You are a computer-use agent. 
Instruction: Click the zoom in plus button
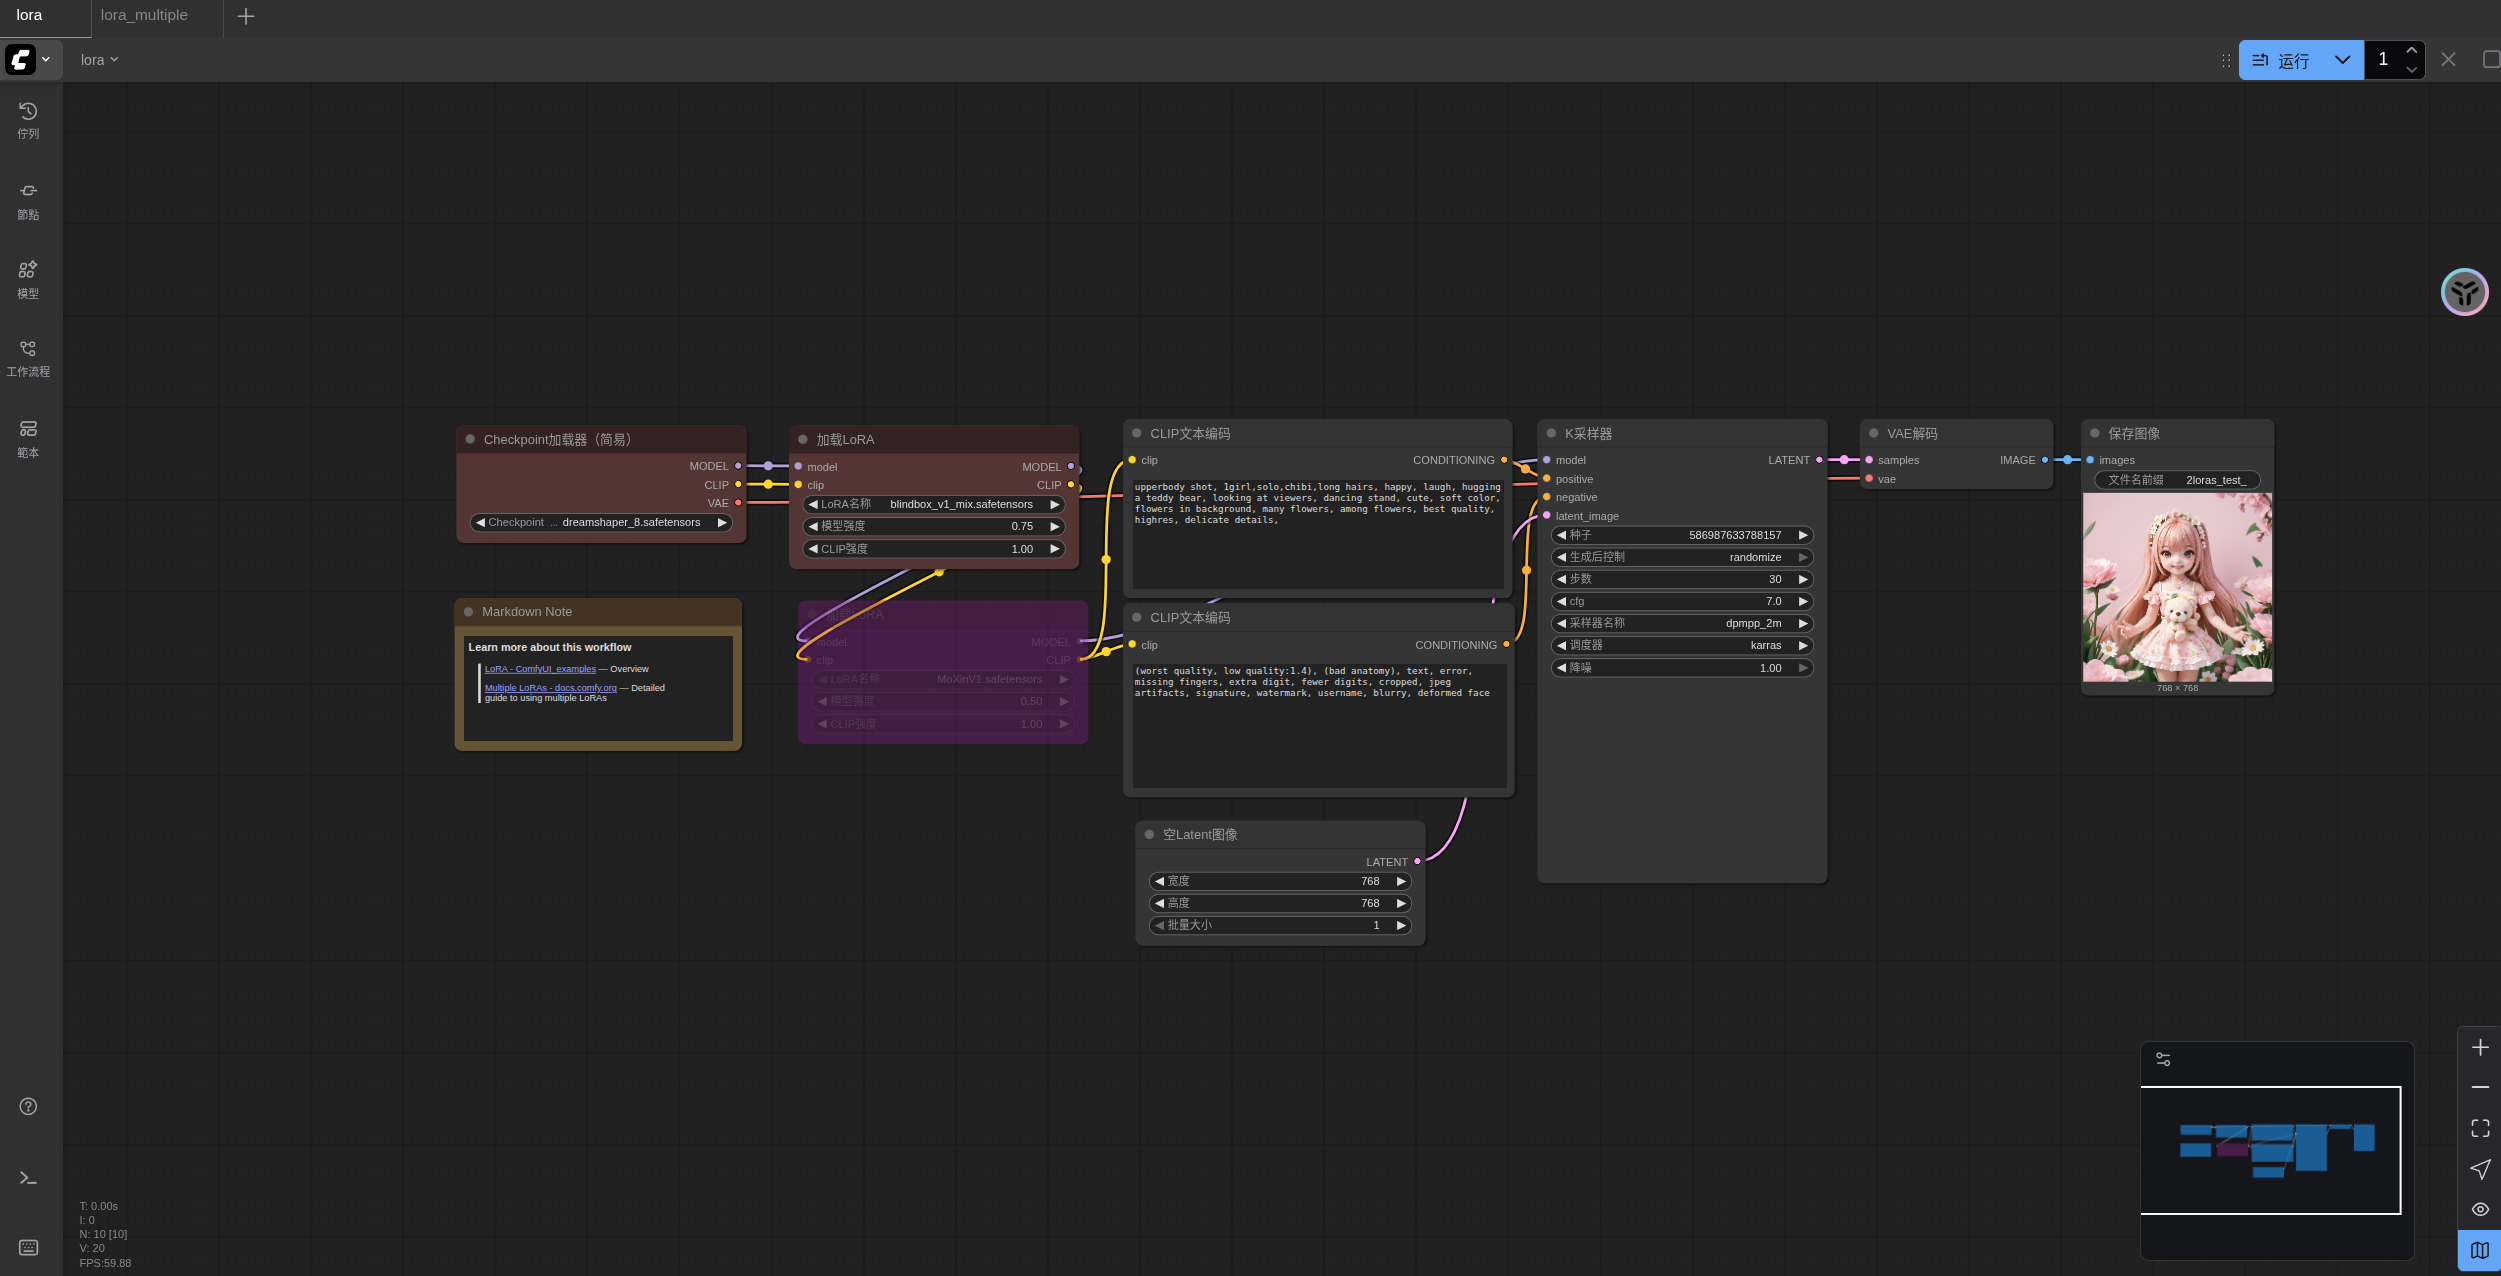pyautogui.click(x=2480, y=1047)
